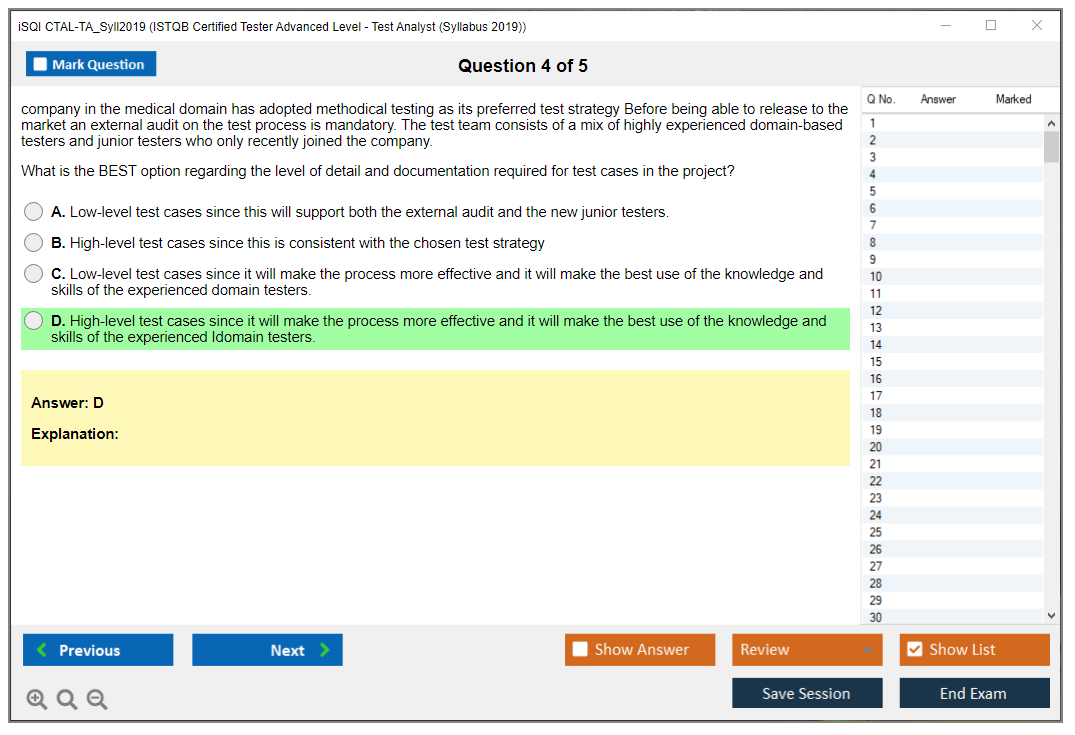Viewport: 1075px width, 735px height.
Task: Go to the Next question
Action: [267, 650]
